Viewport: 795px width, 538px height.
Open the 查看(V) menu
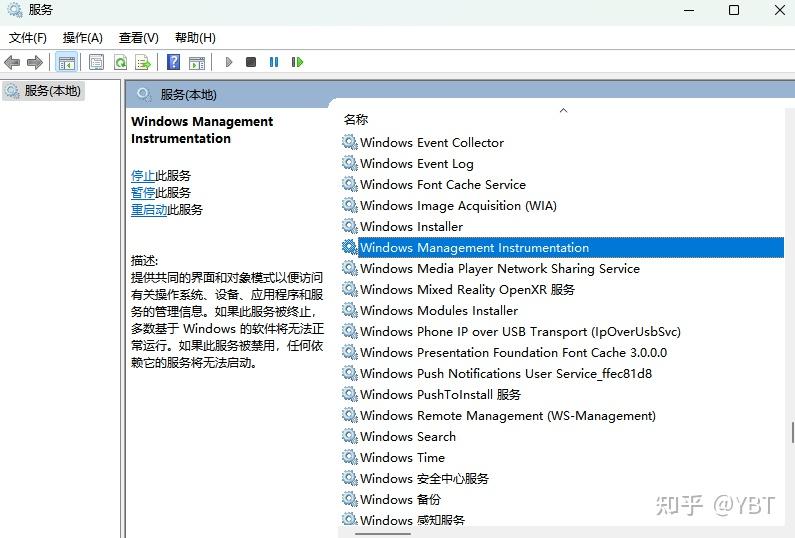138,37
